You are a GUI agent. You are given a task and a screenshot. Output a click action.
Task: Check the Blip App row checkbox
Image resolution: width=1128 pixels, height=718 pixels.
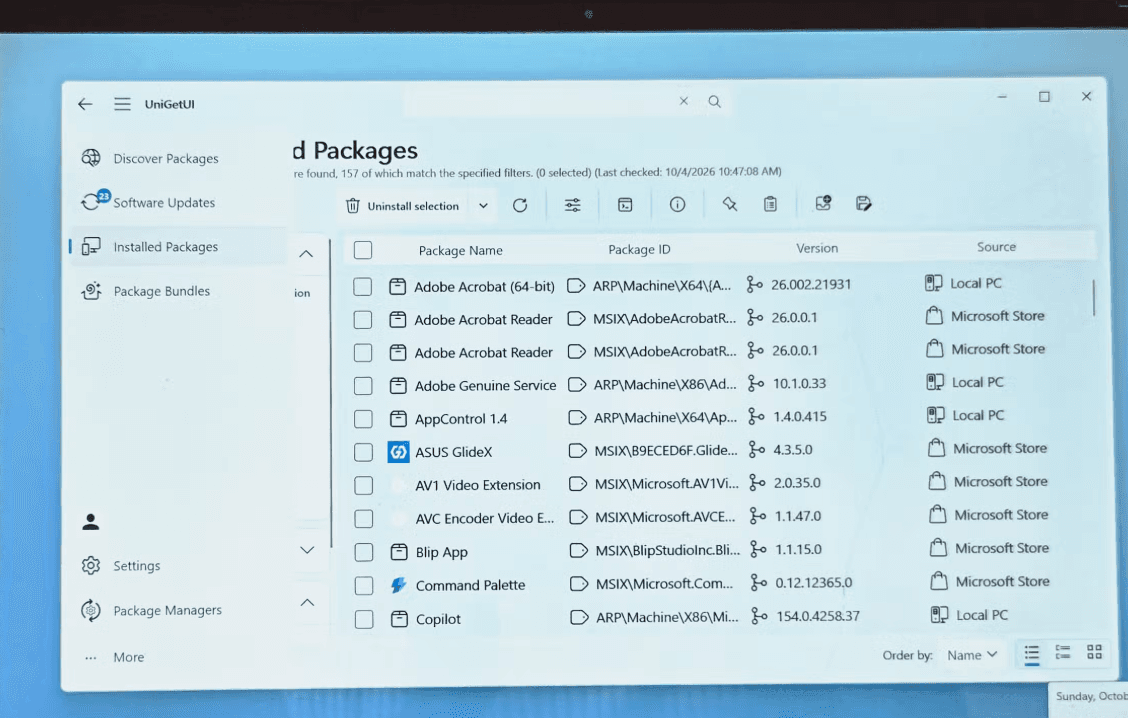364,552
